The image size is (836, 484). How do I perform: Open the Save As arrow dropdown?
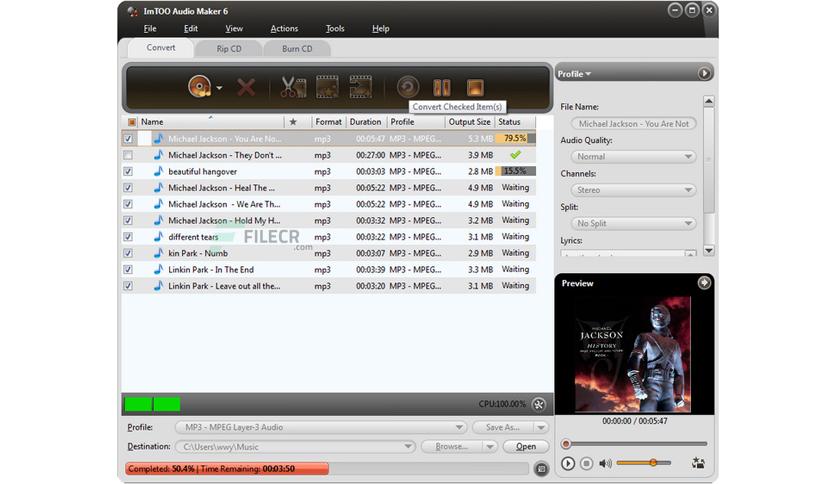click(x=541, y=427)
